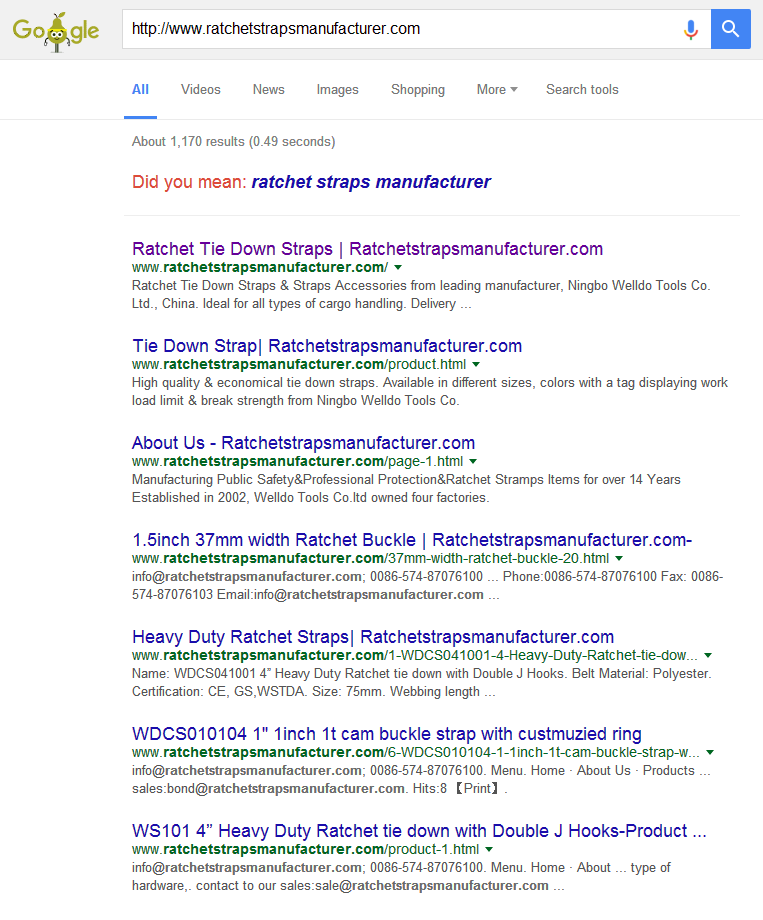Click snippet 'Name: WDCS041001 4" Heavy Duty'
763x920 pixels.
tap(421, 682)
